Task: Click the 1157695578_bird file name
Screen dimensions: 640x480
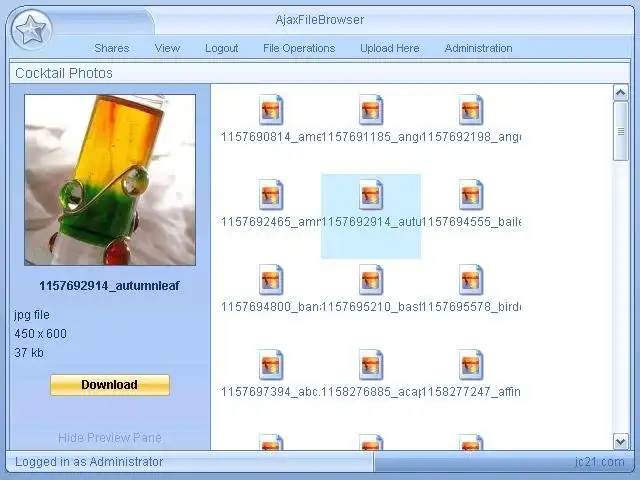Action: [471, 307]
